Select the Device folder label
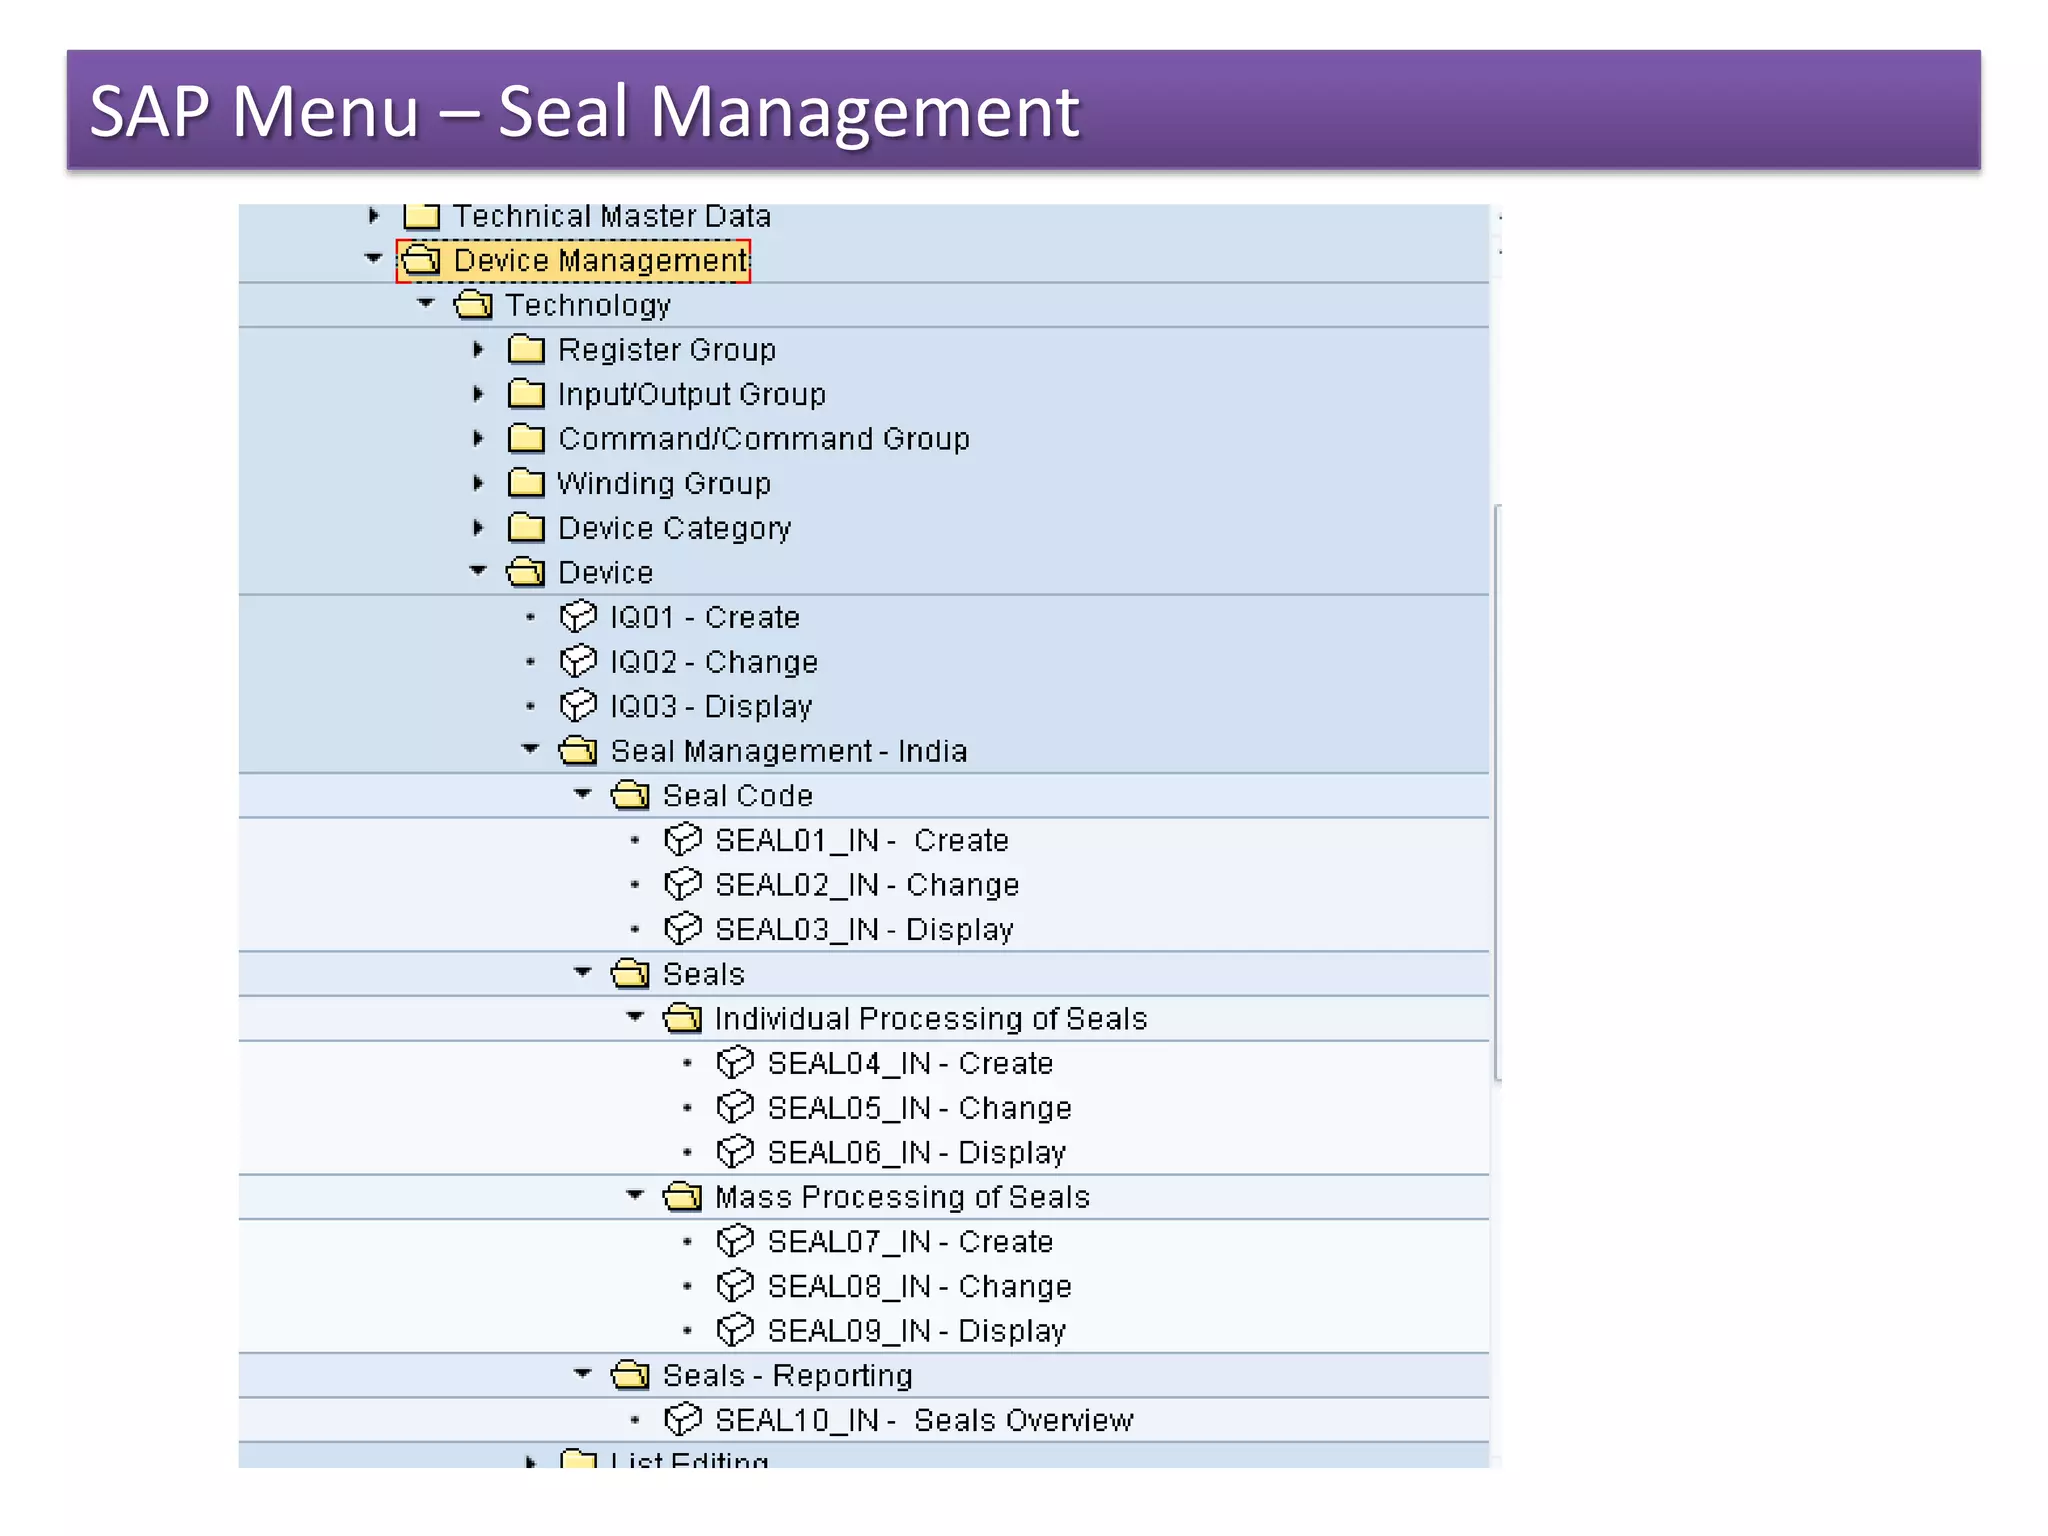Screen dimensions: 2048x1536 (606, 572)
